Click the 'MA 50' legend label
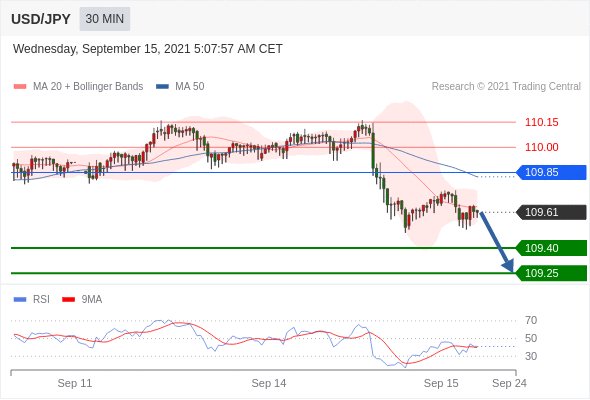 click(190, 87)
